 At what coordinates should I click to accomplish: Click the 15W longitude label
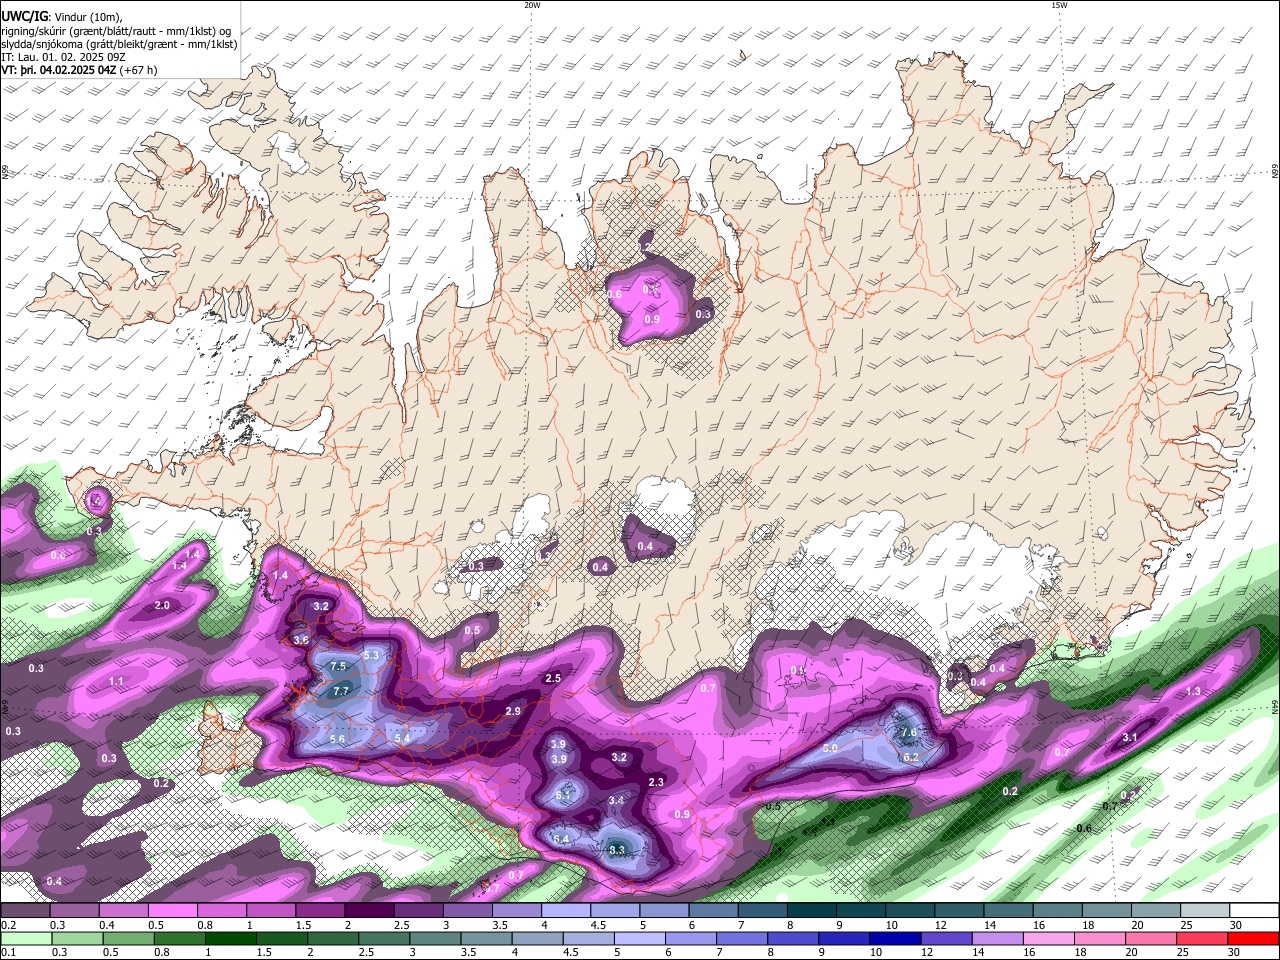click(x=1059, y=5)
